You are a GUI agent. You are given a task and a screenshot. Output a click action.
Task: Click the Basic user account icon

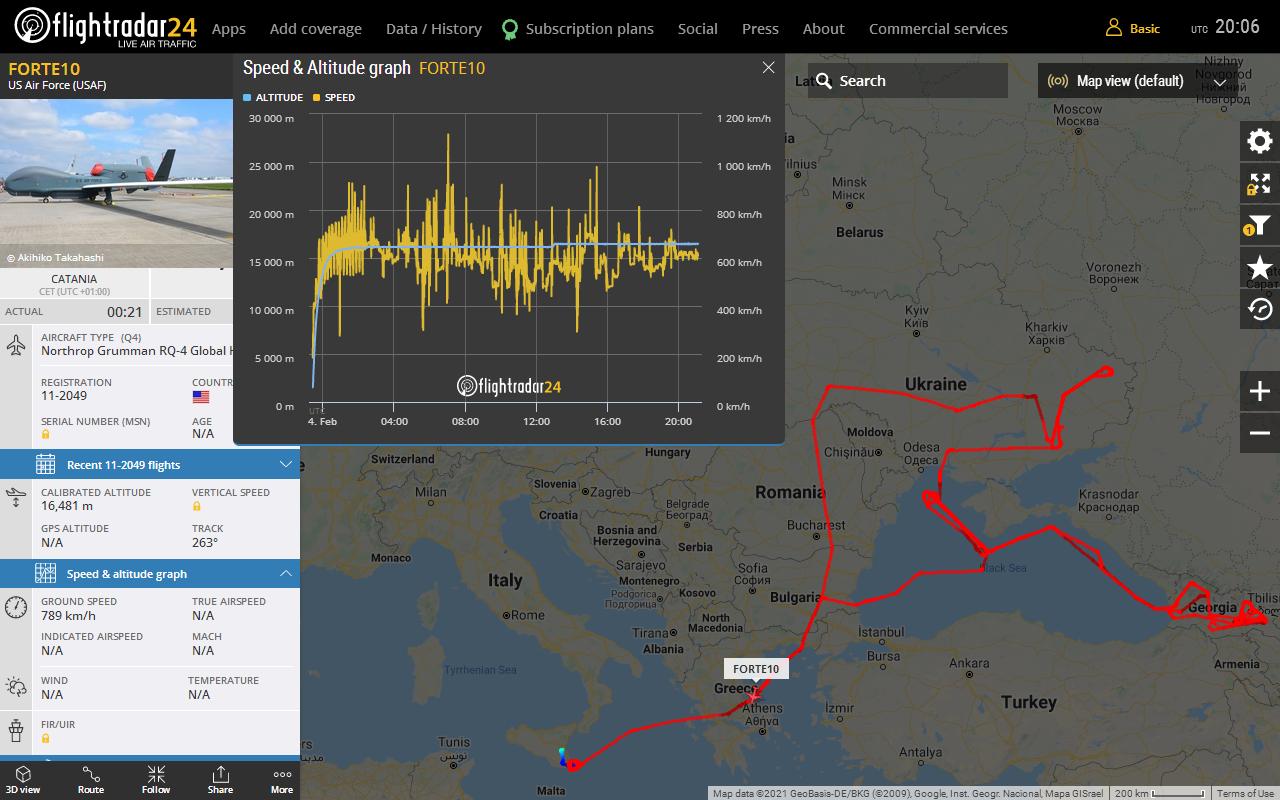coord(1113,28)
